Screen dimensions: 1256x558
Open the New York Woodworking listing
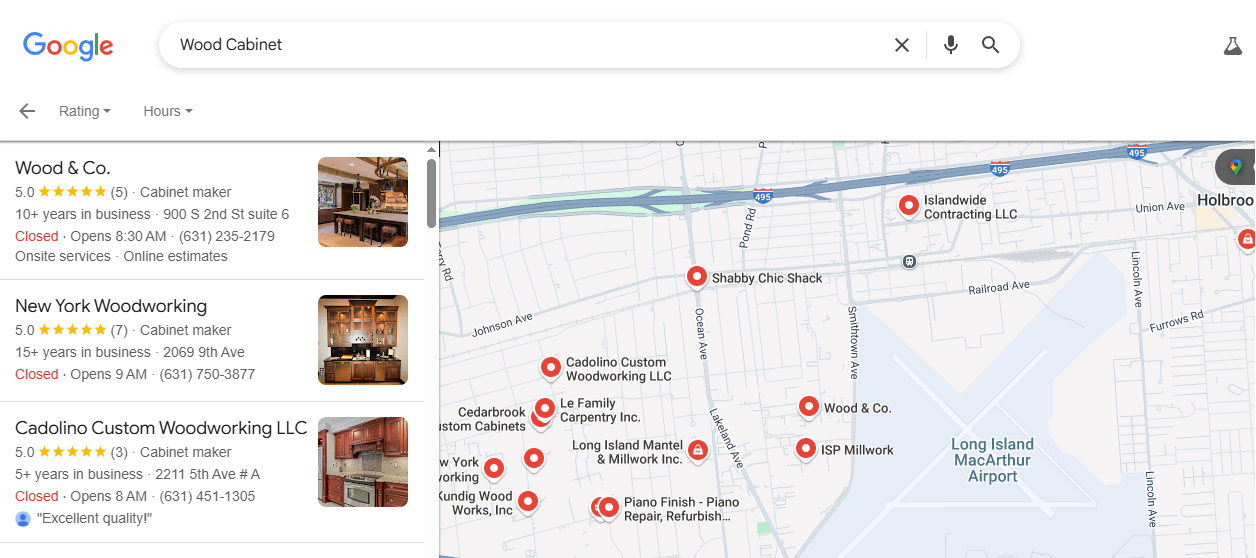(111, 306)
